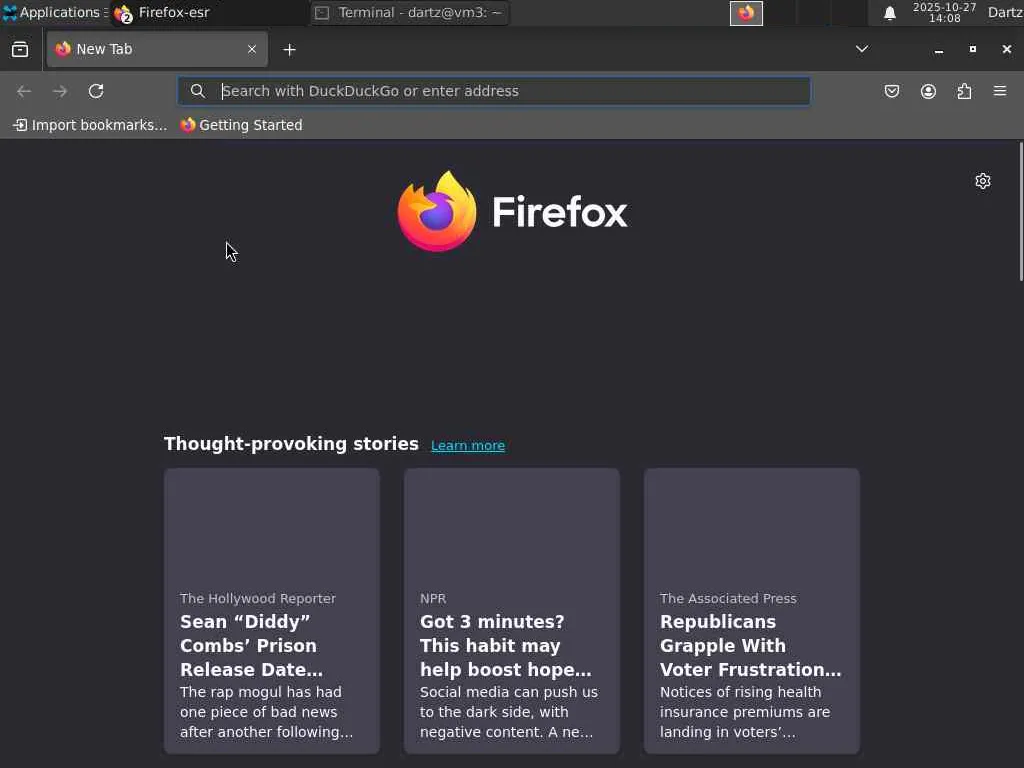Open the Getting Started bookmark
Screen dimensions: 1024x768
pyautogui.click(x=242, y=125)
